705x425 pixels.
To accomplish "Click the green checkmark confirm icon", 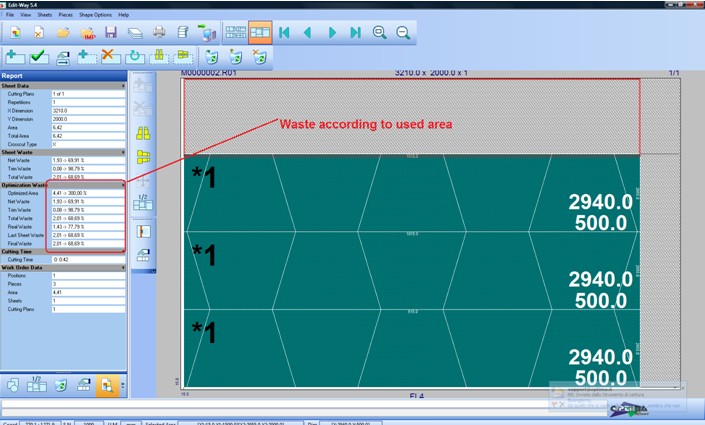I will click(39, 57).
